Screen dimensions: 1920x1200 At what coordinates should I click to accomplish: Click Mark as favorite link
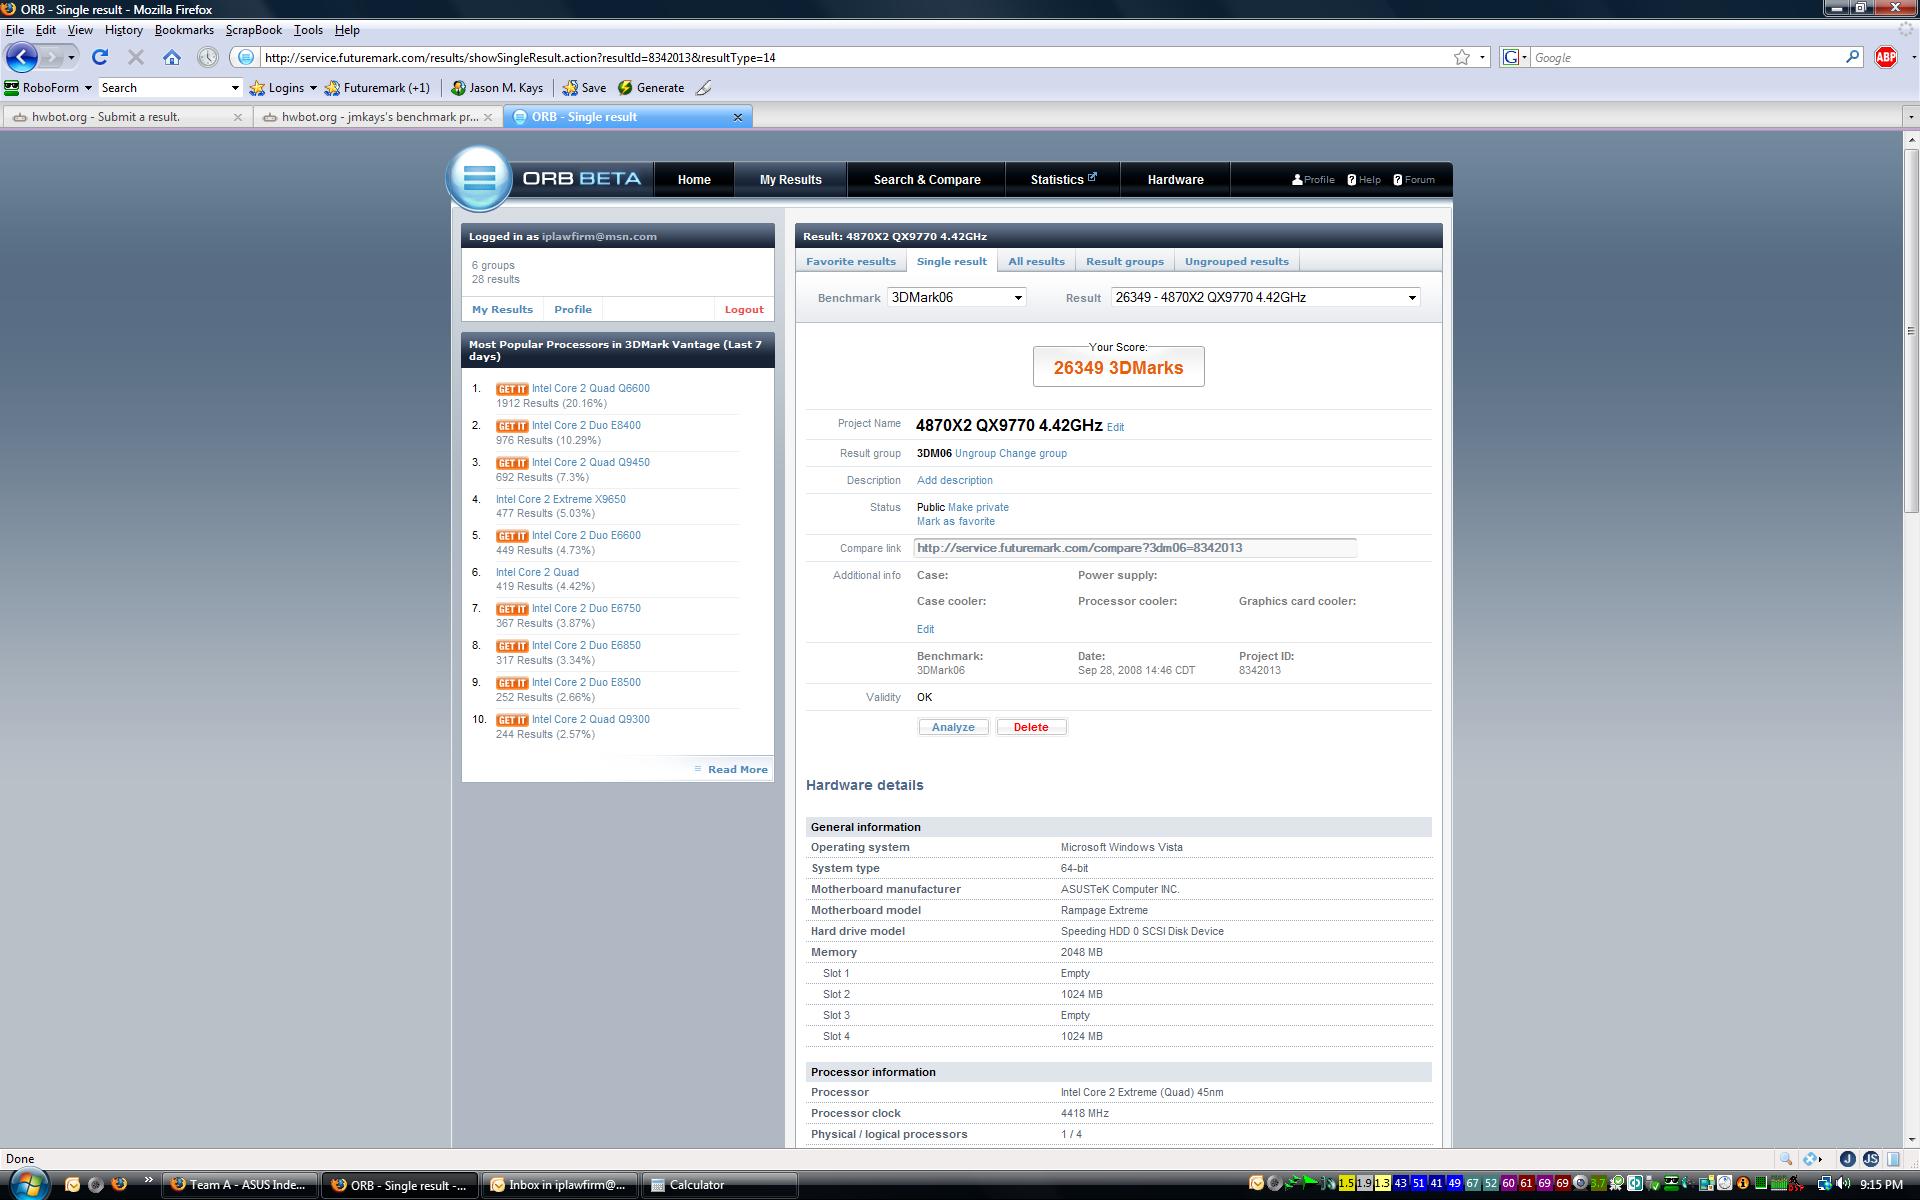pyautogui.click(x=956, y=521)
